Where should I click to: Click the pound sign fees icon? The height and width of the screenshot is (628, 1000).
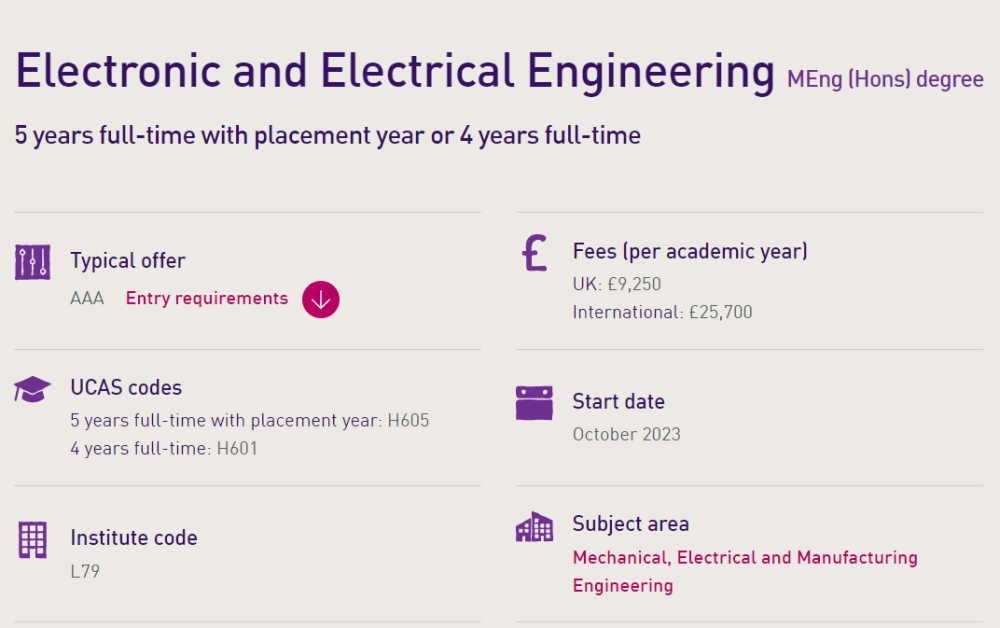[x=534, y=252]
